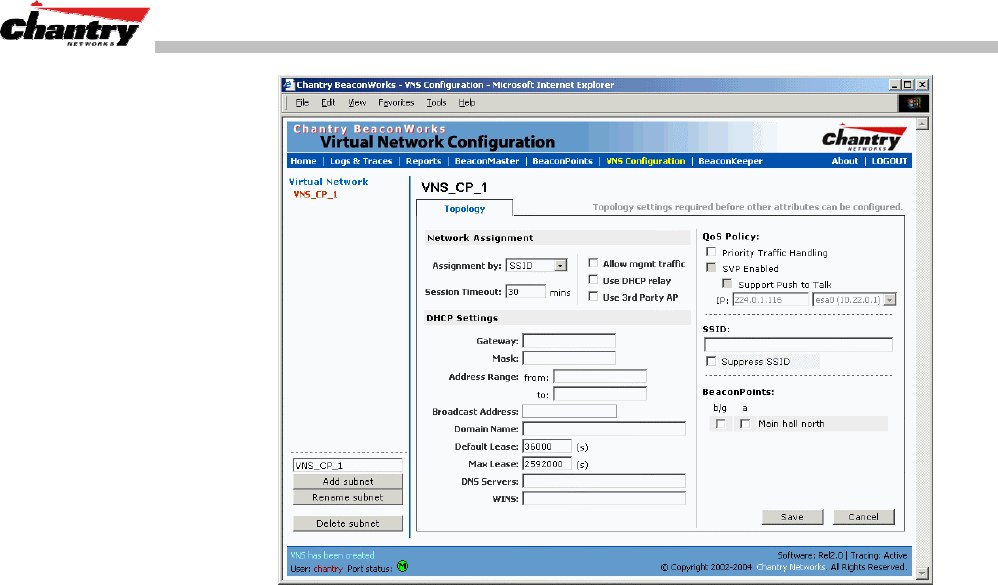Open the Tools menu
Viewport: 998px width, 585px height.
436,102
